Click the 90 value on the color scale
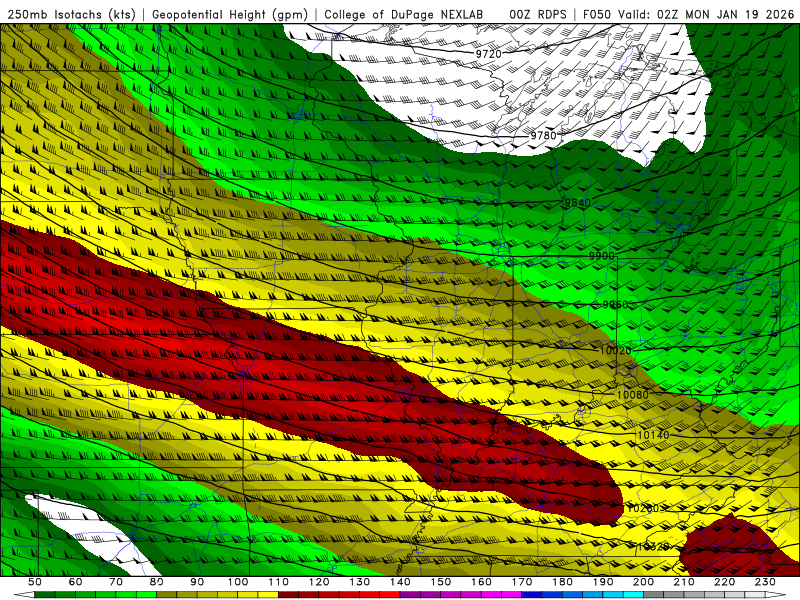Viewport: 800px width, 600px height. pyautogui.click(x=197, y=582)
